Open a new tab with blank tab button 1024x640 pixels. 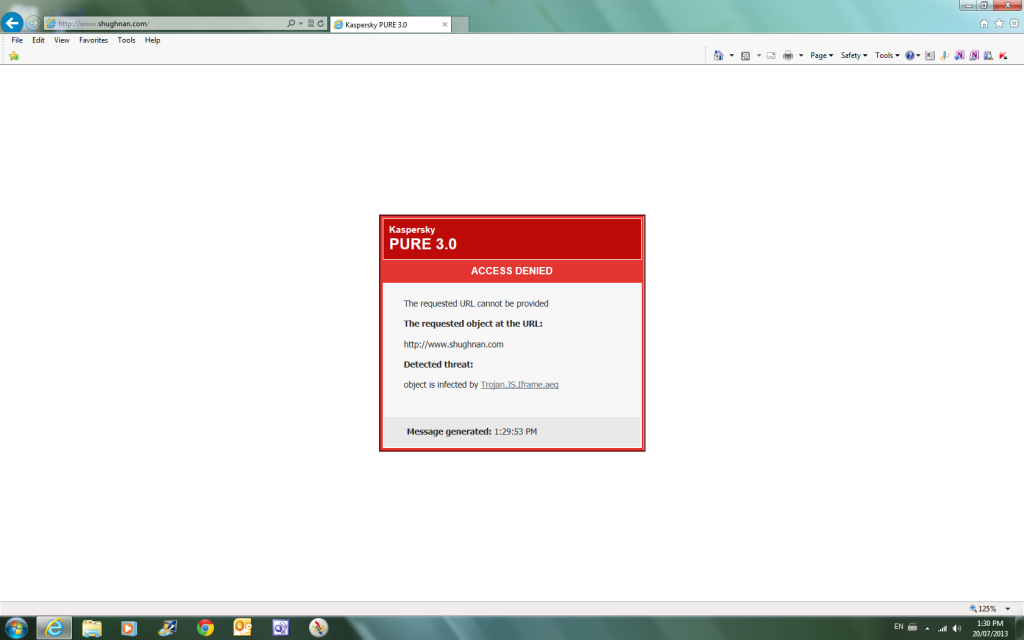[x=460, y=25]
